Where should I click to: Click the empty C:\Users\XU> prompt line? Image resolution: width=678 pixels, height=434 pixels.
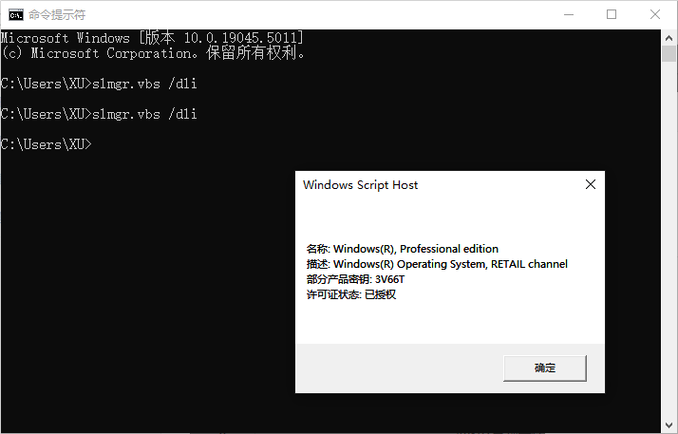pyautogui.click(x=46, y=144)
